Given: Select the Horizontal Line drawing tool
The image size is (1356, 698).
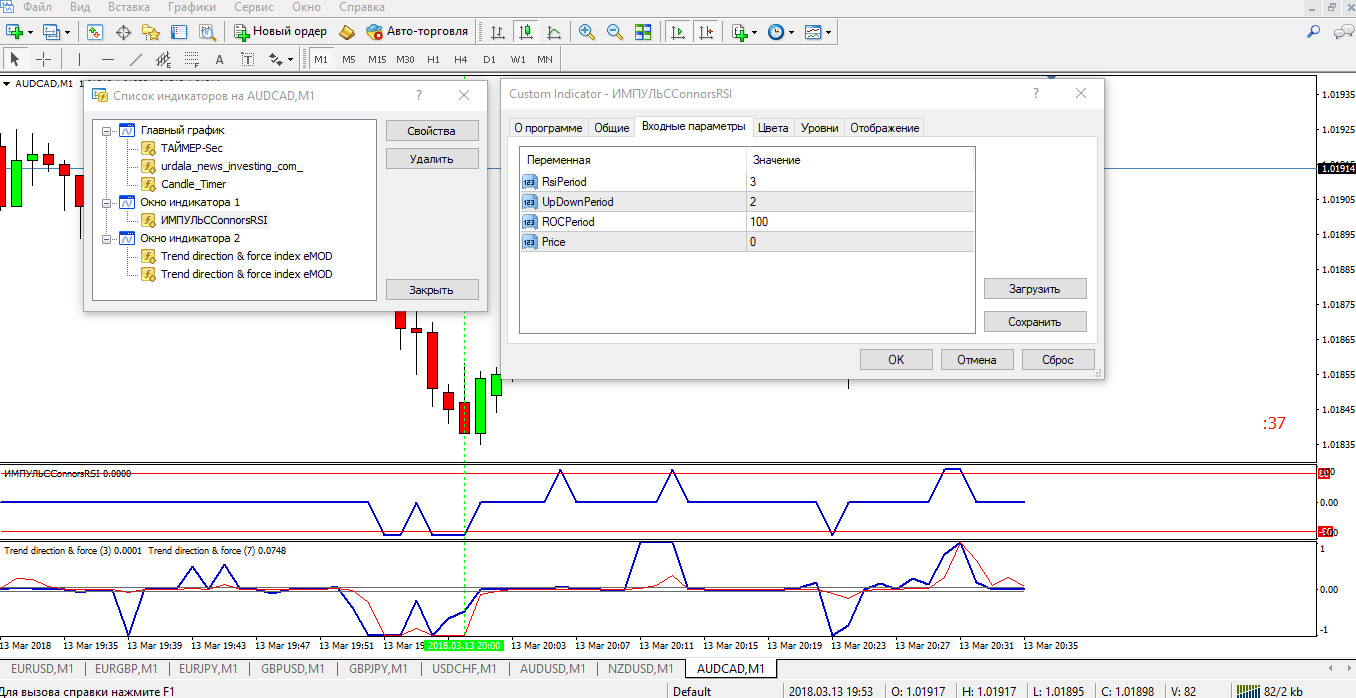Looking at the screenshot, I should click(x=108, y=59).
